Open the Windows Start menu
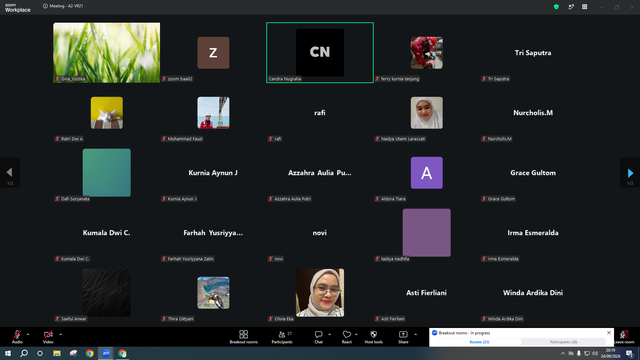The height and width of the screenshot is (360, 640). (8, 353)
